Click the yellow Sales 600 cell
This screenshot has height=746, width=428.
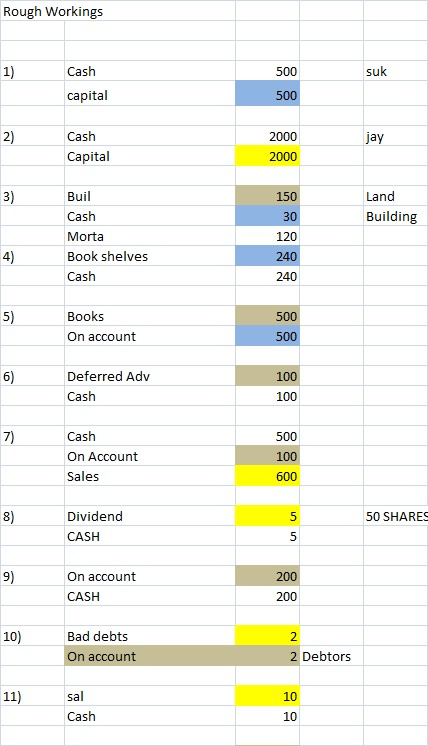tap(267, 476)
